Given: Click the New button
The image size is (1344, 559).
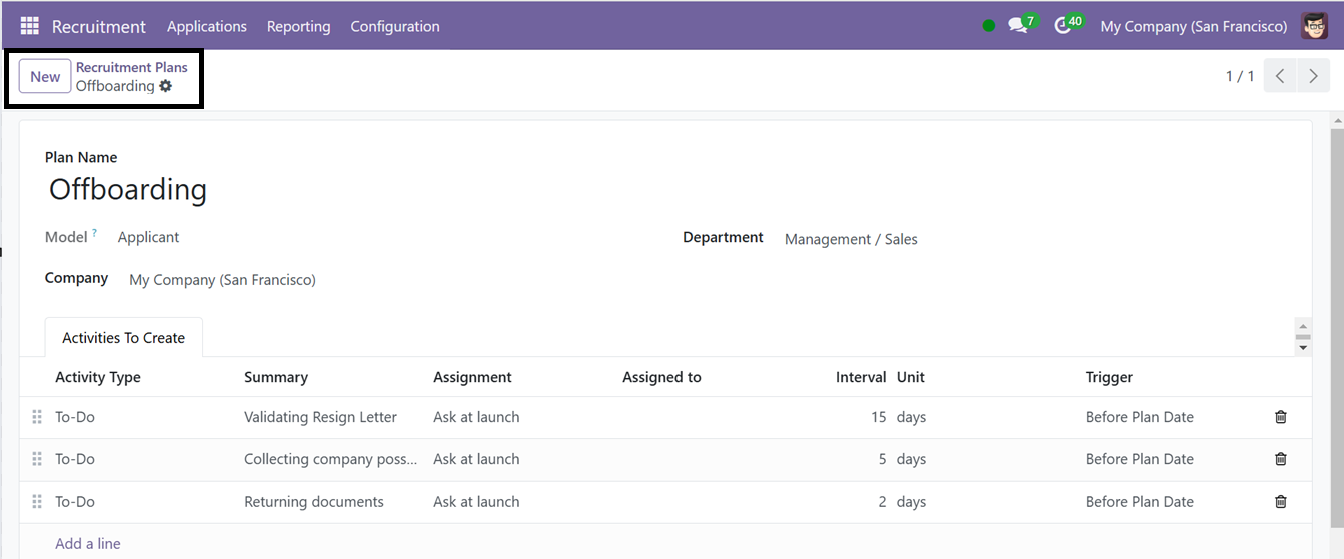Looking at the screenshot, I should (45, 76).
